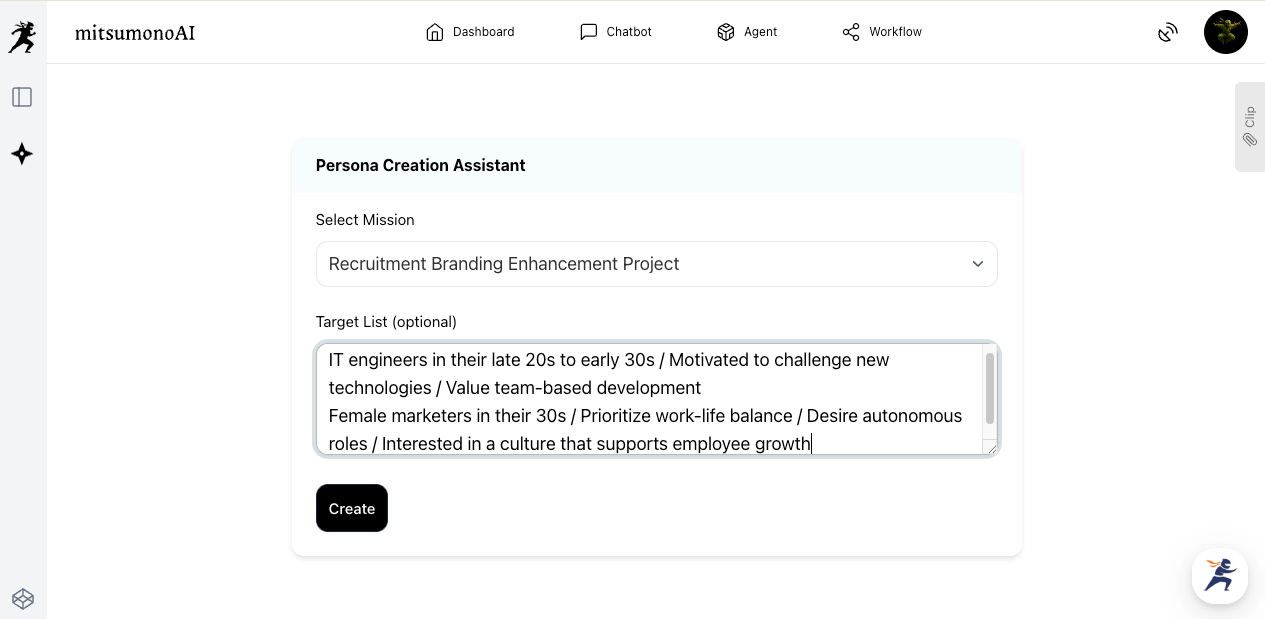This screenshot has height=619, width=1265.
Task: Switch to the Chatbot section
Action: tap(616, 32)
